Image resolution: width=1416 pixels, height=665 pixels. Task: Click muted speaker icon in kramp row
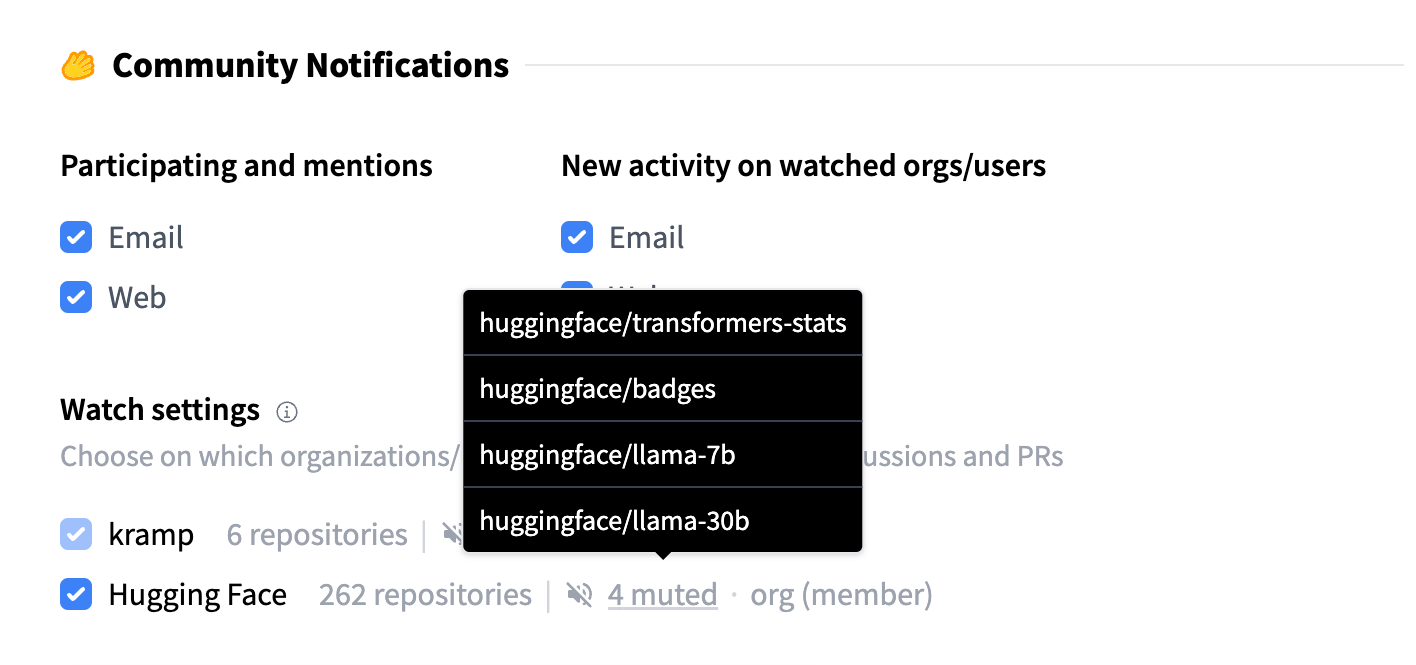tap(453, 535)
